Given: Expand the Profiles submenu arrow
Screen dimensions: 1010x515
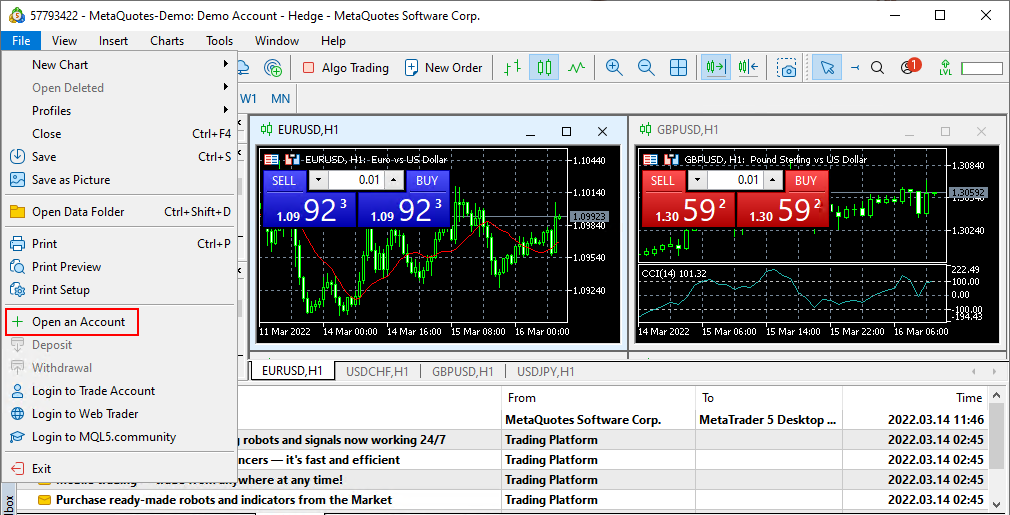Looking at the screenshot, I should [226, 110].
